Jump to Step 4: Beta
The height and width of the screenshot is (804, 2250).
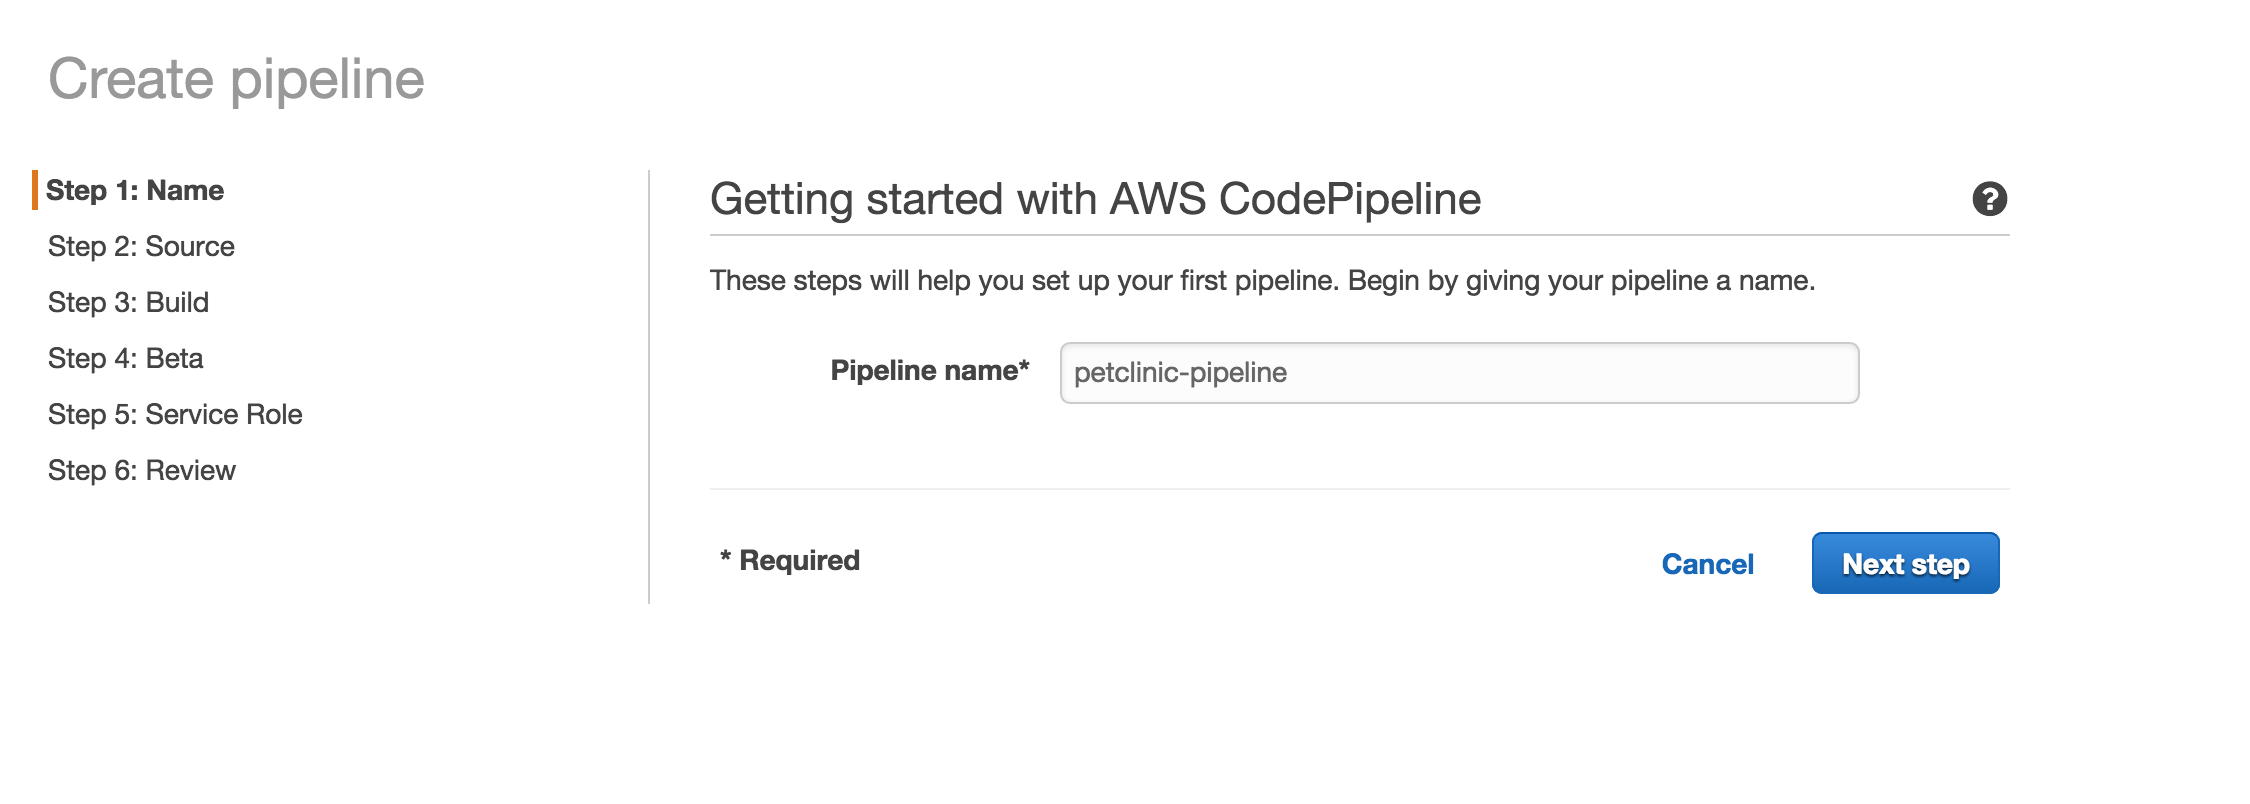pyautogui.click(x=125, y=359)
